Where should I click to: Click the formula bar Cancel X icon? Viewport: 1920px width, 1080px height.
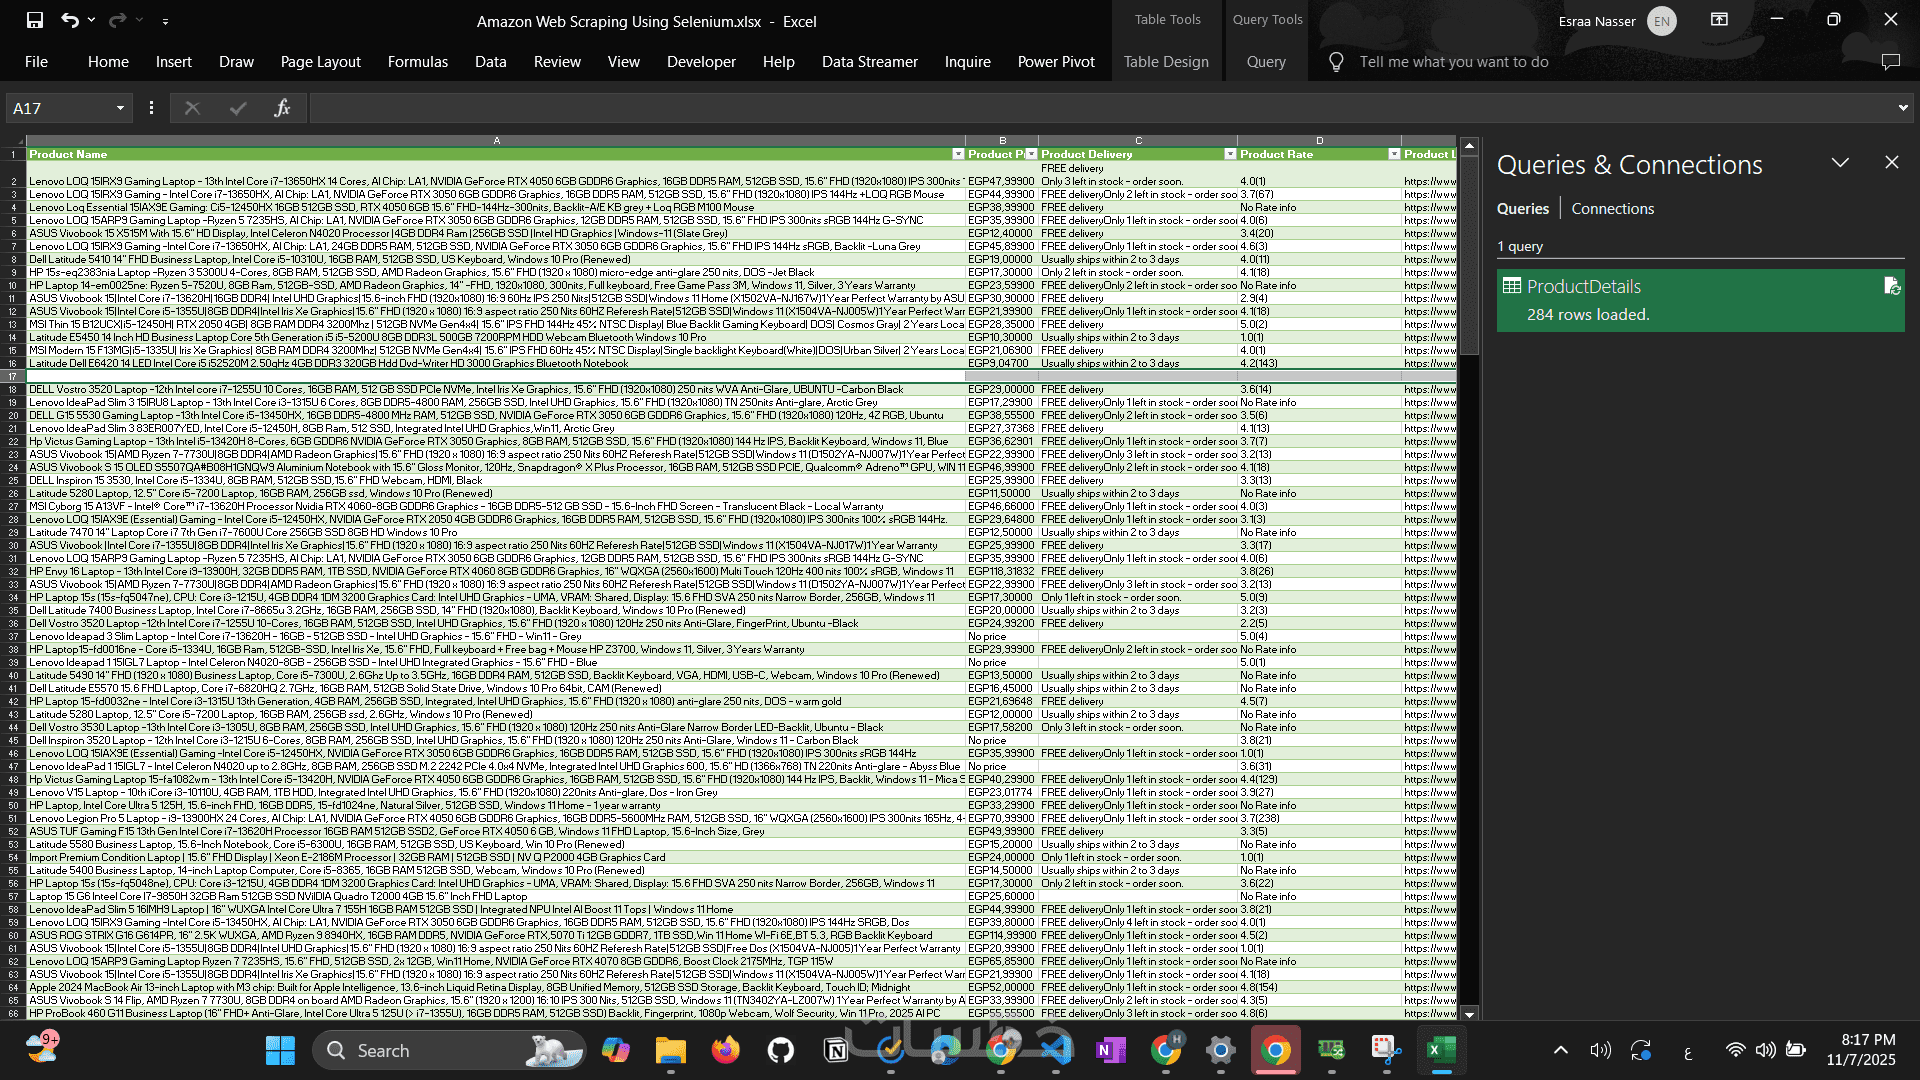(192, 108)
